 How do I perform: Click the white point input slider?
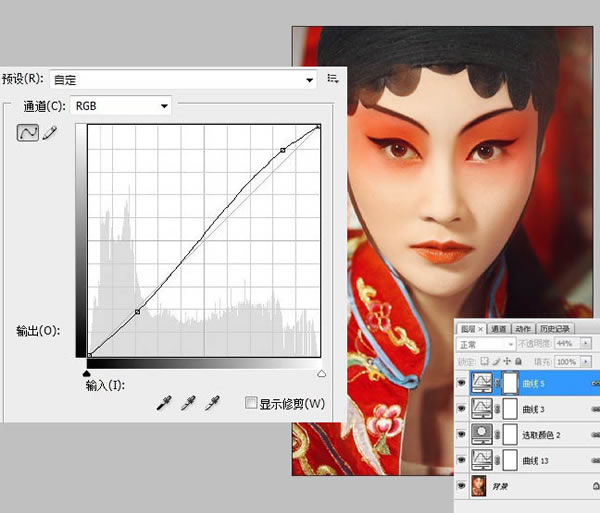coord(321,373)
